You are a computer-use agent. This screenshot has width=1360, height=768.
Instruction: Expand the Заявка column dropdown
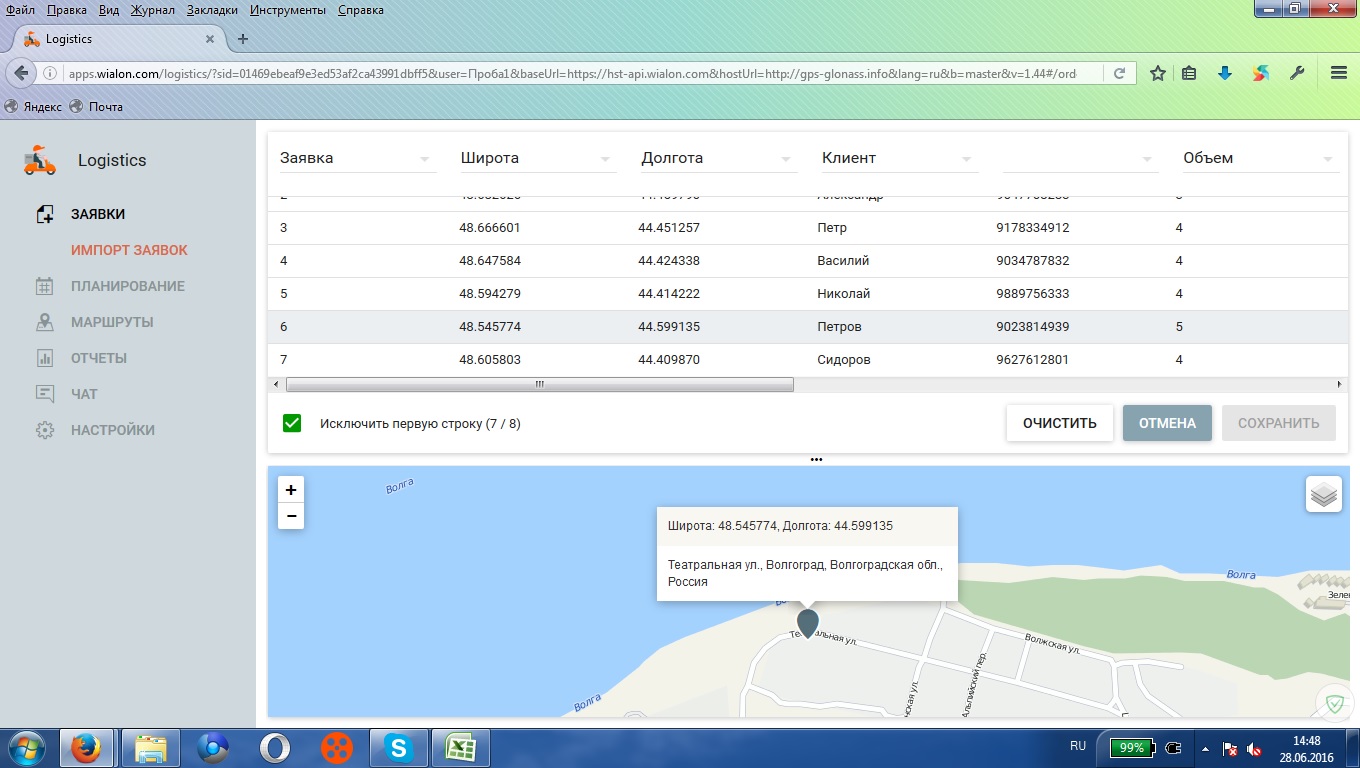pyautogui.click(x=424, y=159)
